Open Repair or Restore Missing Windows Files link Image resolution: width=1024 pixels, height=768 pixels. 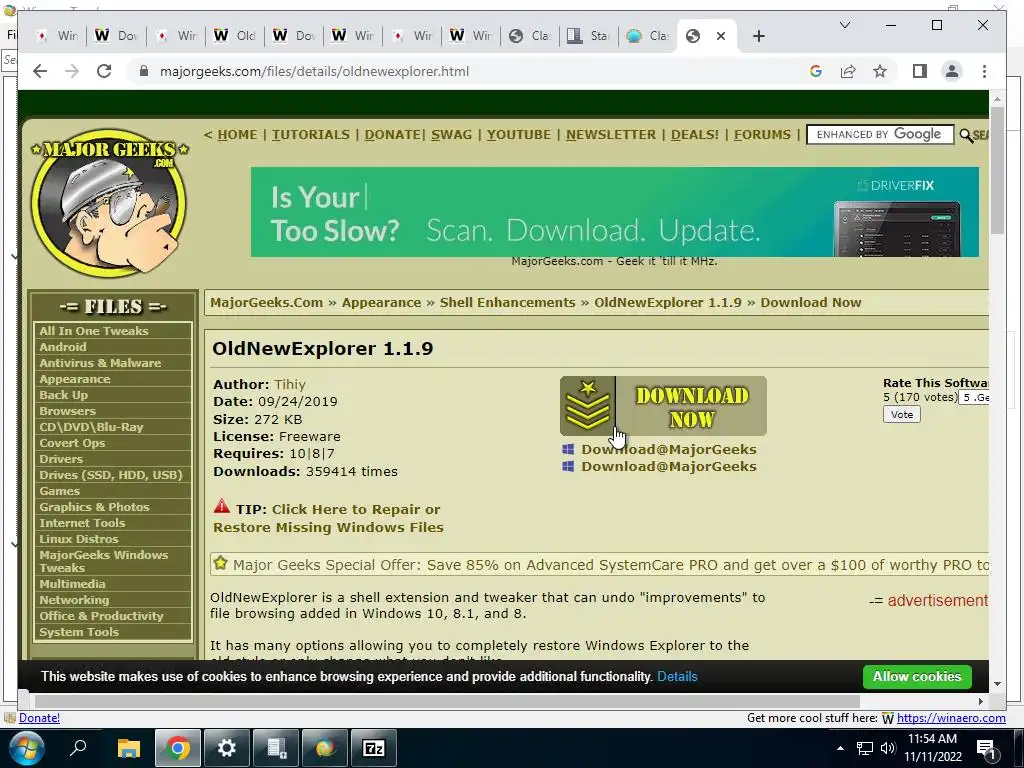pyautogui.click(x=328, y=518)
